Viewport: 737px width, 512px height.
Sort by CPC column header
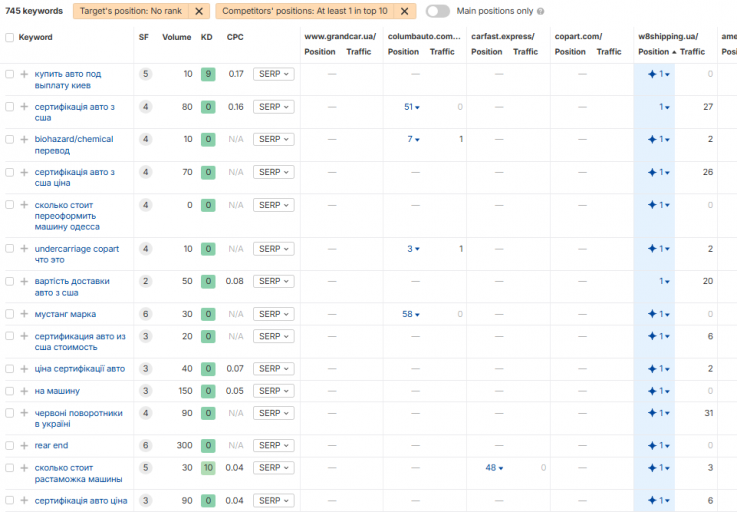[x=235, y=37]
